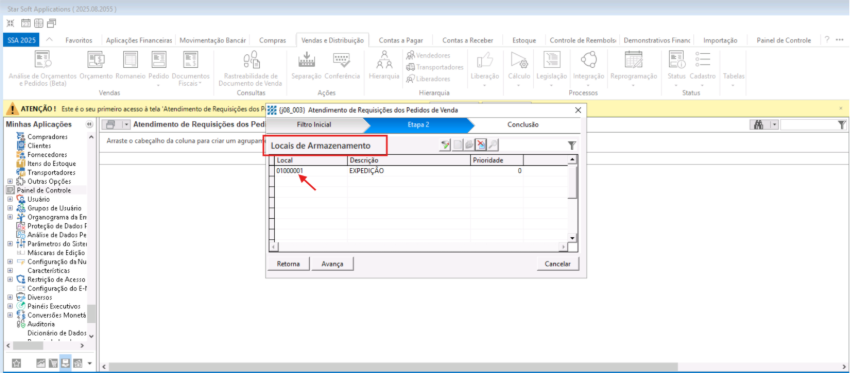The image size is (850, 373).
Task: Collapse the ribbon with the chevron
Action: coord(49,40)
